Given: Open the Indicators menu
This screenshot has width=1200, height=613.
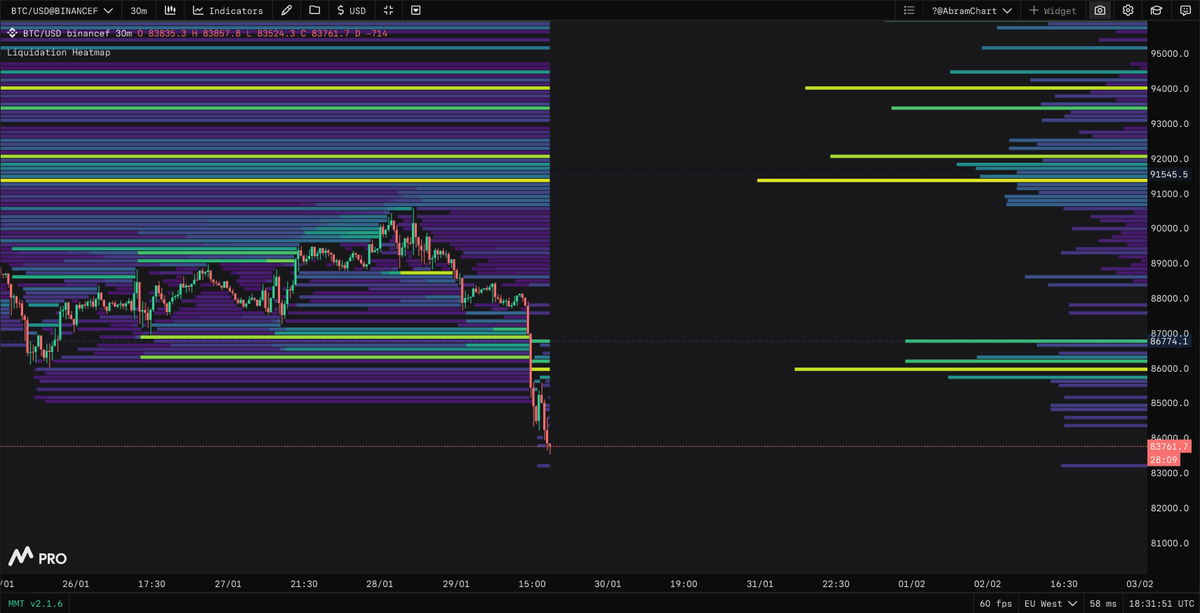Looking at the screenshot, I should (228, 10).
